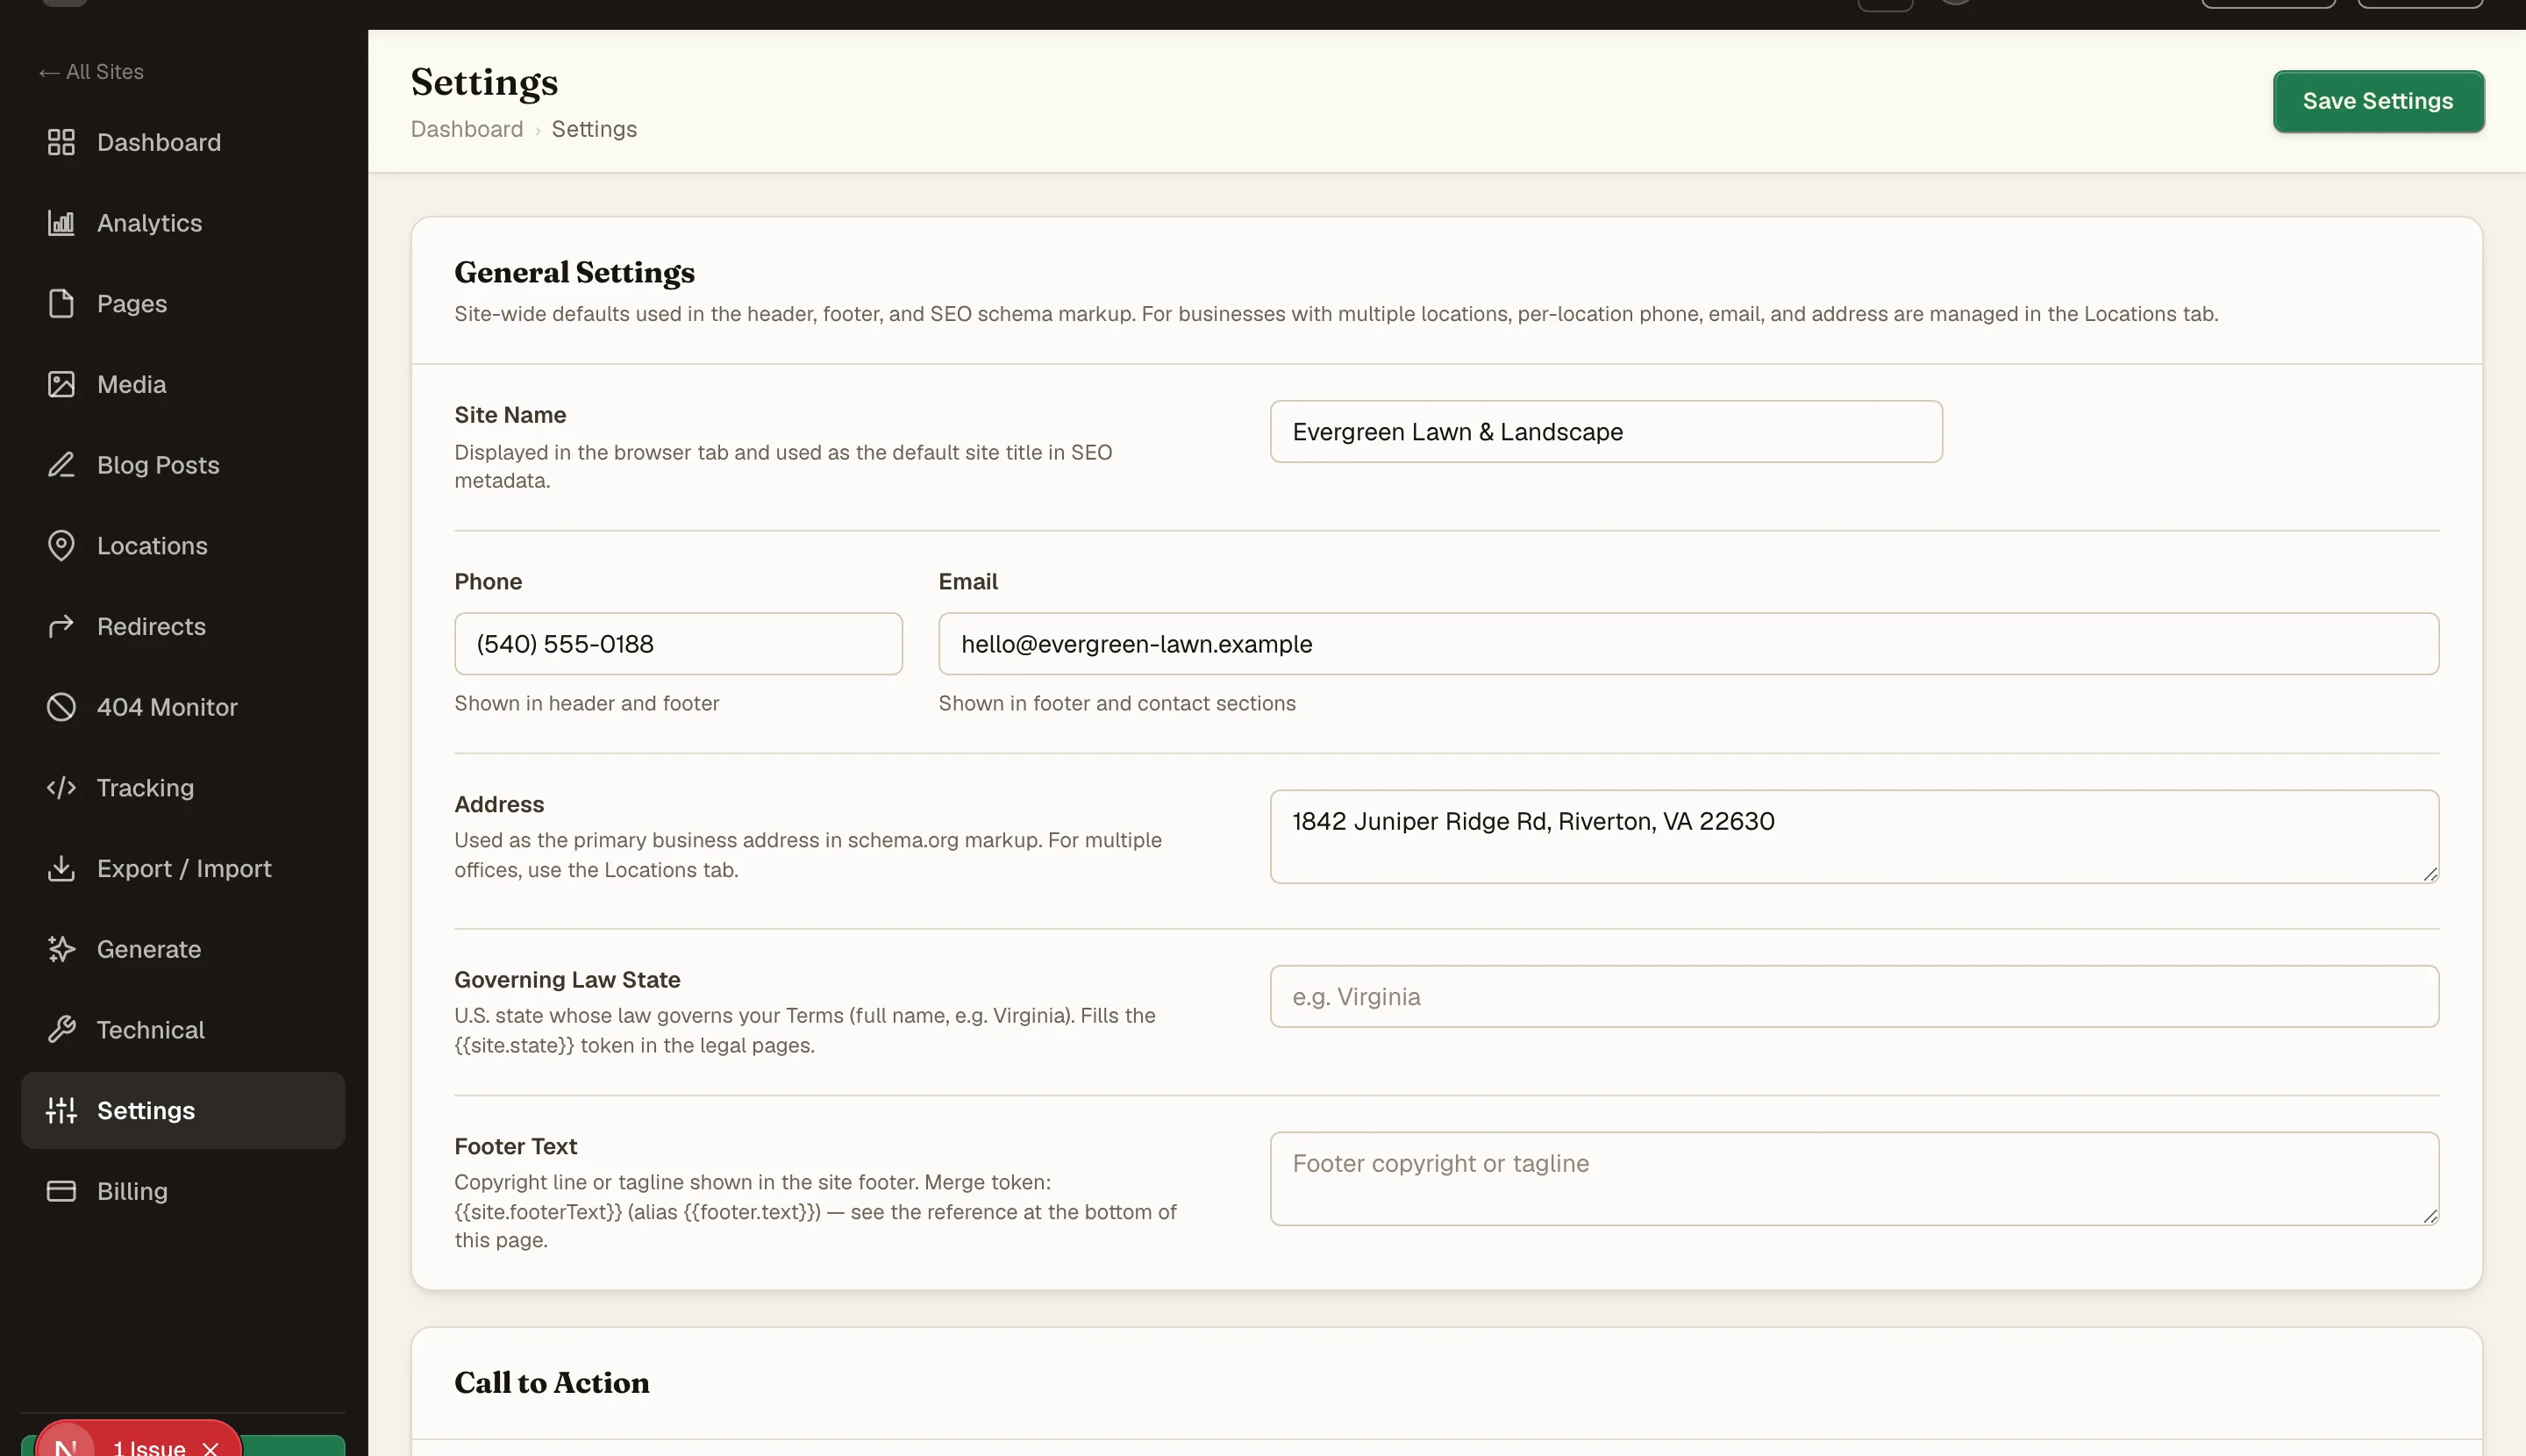The width and height of the screenshot is (2526, 1456).
Task: Open Export / Import section
Action: point(183,868)
